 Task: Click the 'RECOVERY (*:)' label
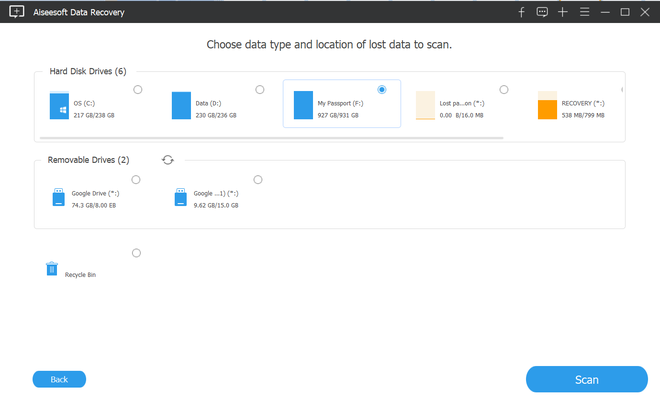583,103
